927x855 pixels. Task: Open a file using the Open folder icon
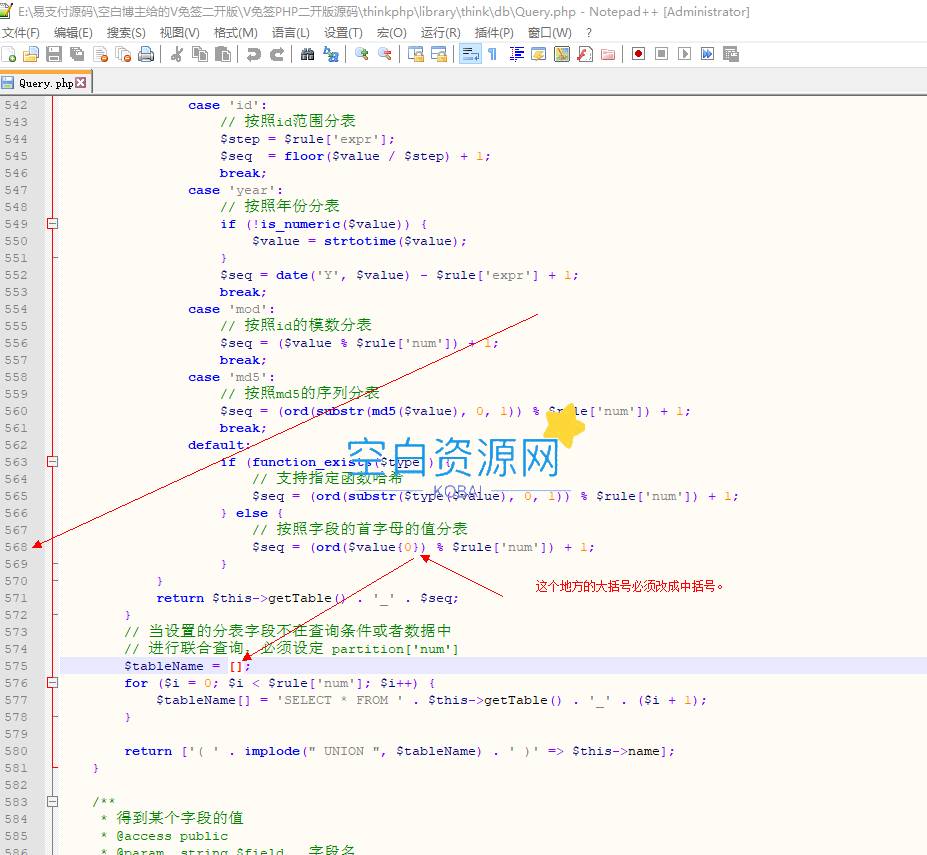pyautogui.click(x=31, y=54)
